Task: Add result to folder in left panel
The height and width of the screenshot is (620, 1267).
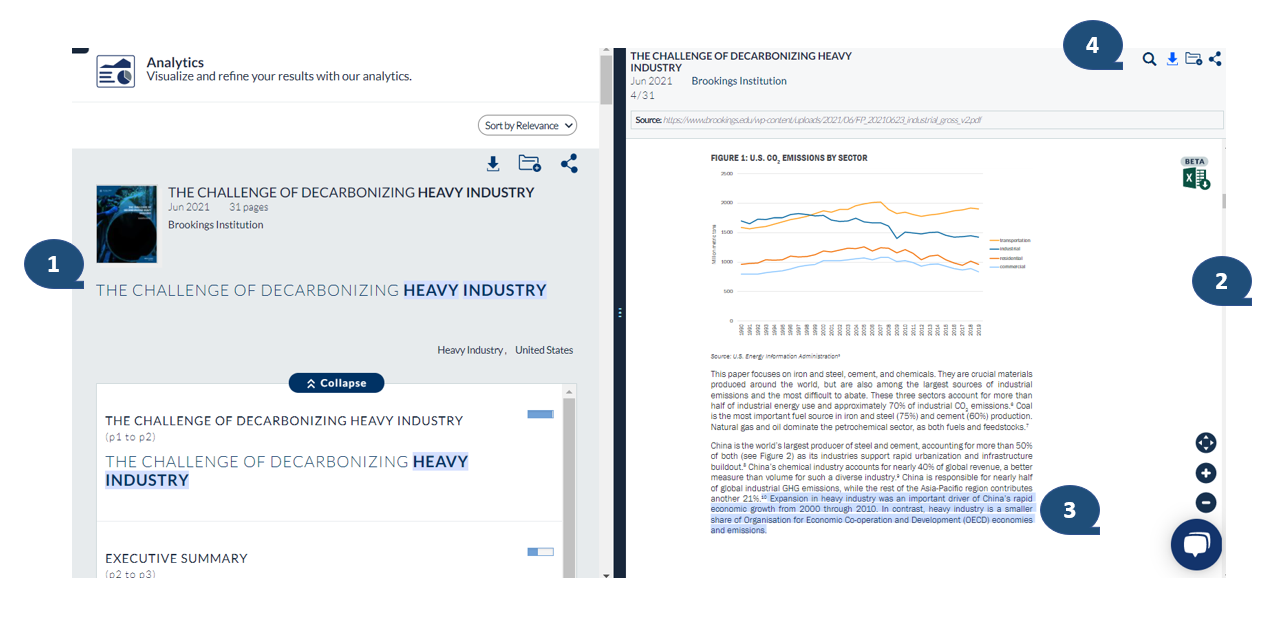Action: (529, 164)
